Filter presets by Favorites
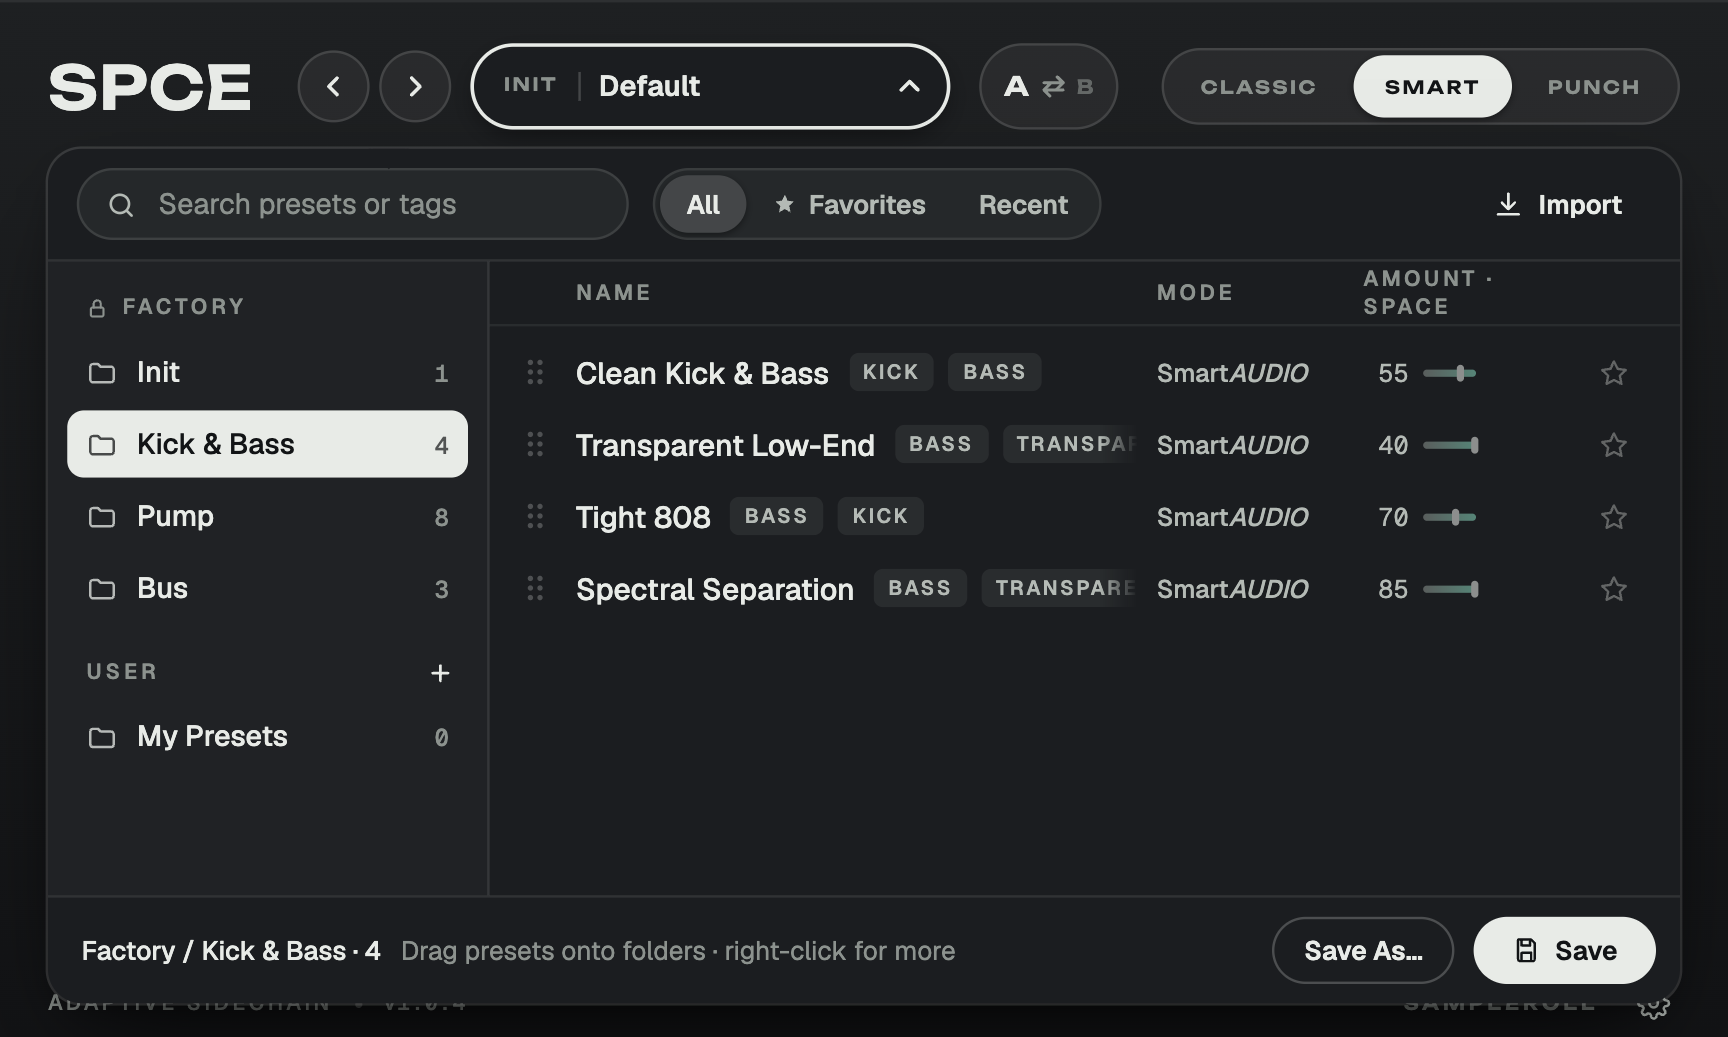 pyautogui.click(x=851, y=205)
